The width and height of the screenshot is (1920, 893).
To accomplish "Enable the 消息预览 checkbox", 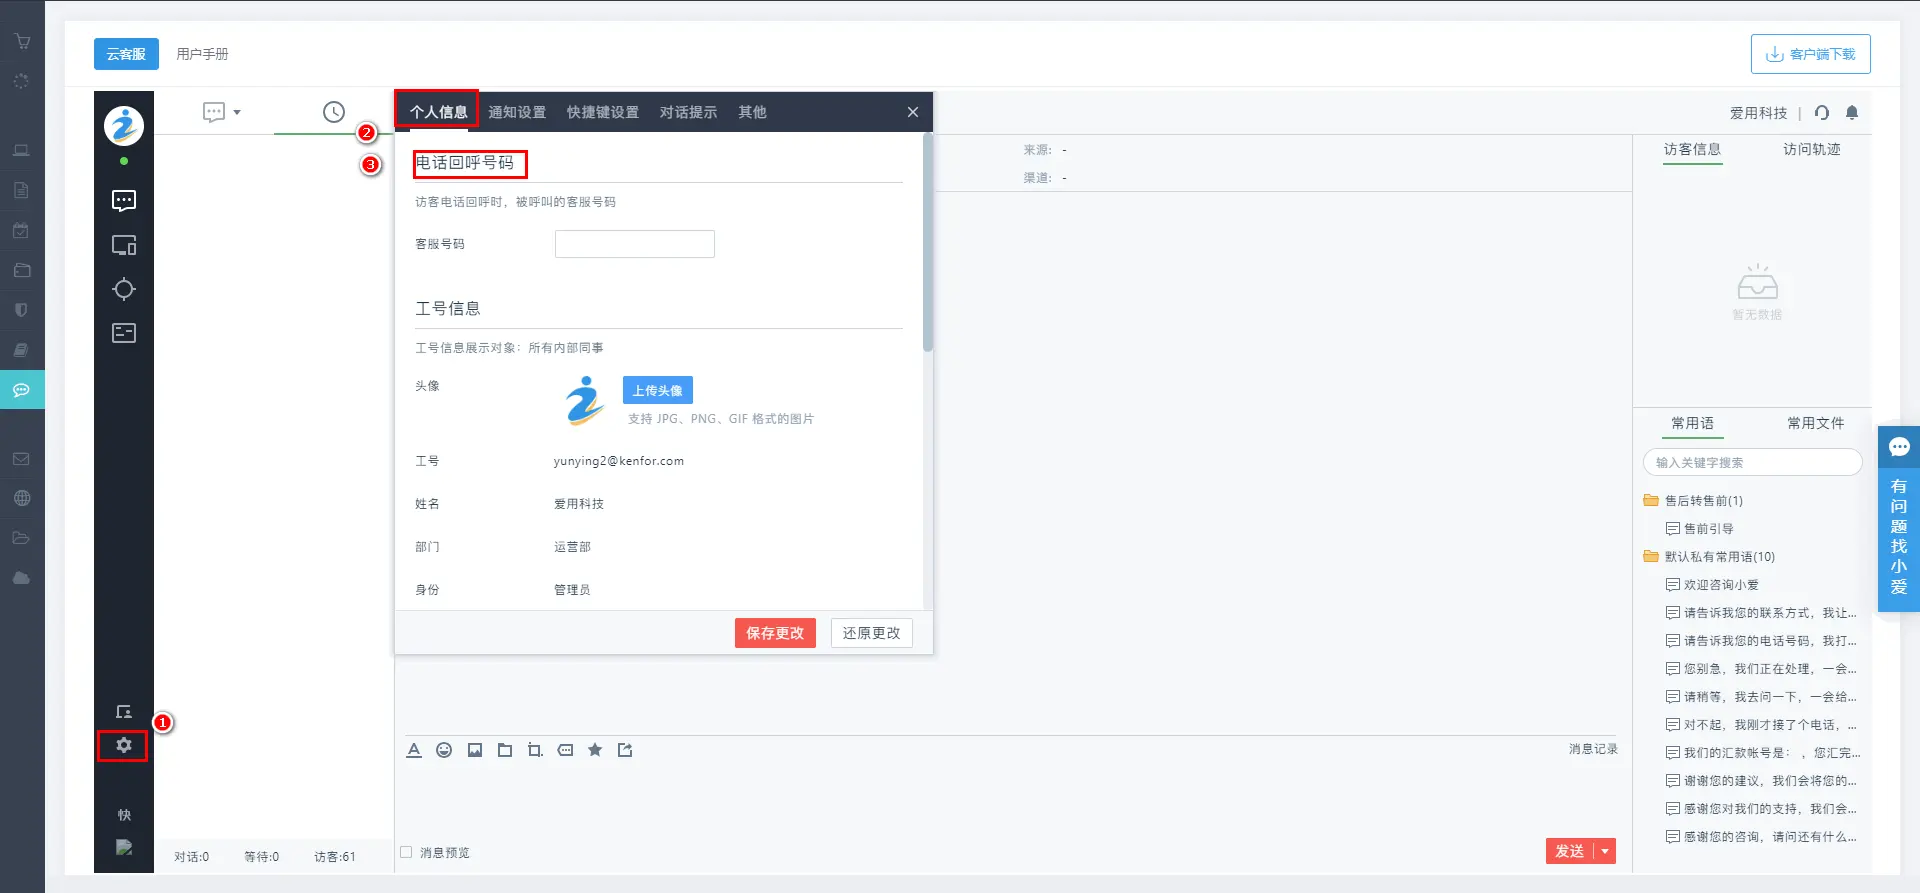I will pyautogui.click(x=406, y=852).
